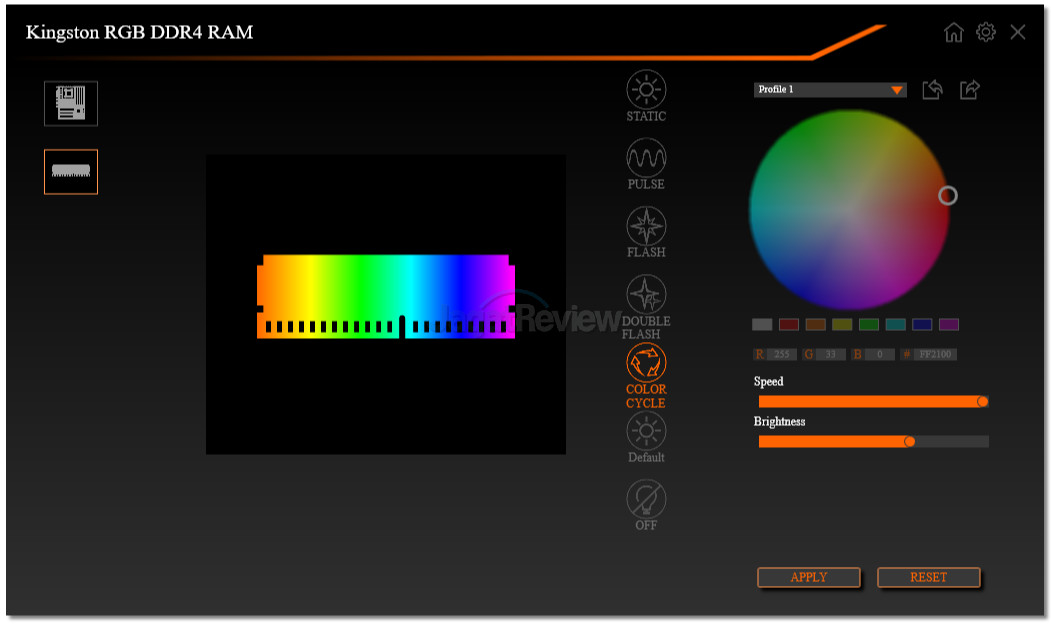Screen dimensions: 1051x626
Task: Go to Home via house icon
Action: (953, 32)
